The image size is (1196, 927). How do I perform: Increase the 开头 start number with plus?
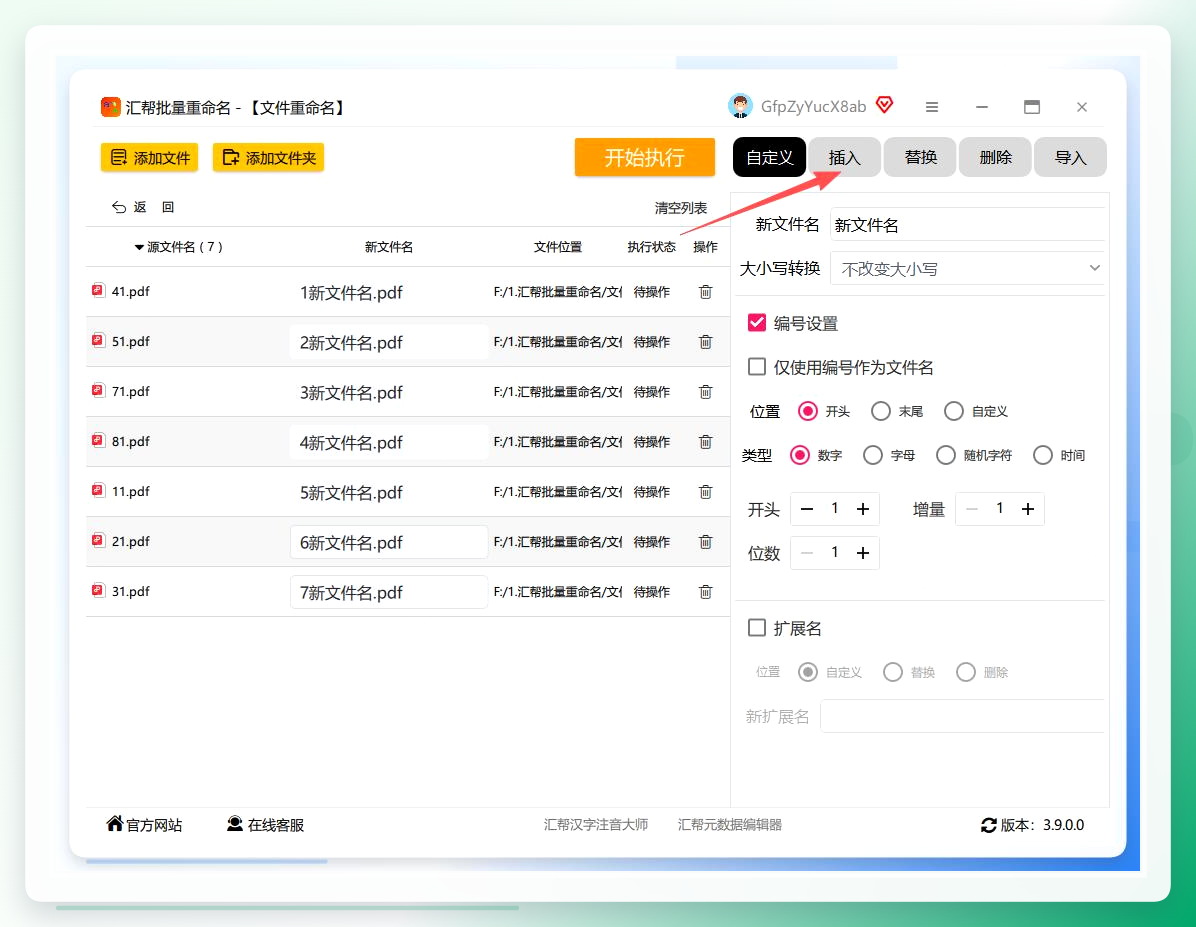[863, 509]
